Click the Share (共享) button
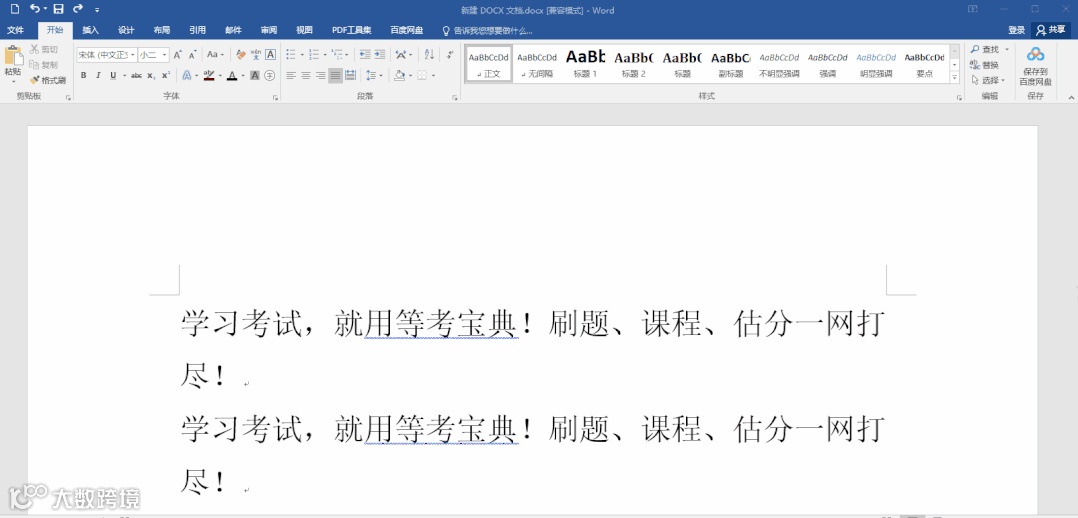The width and height of the screenshot is (1078, 518). tap(1051, 30)
